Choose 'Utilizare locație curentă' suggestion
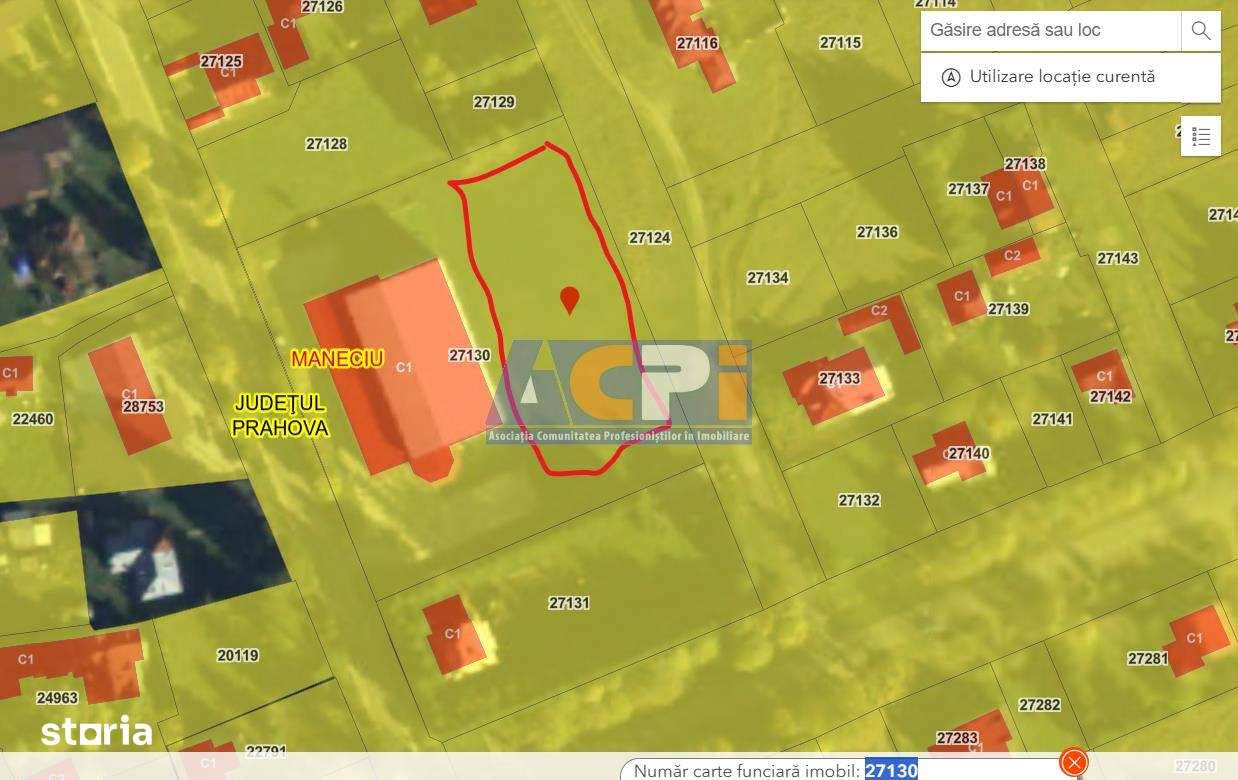Screen dimensions: 1238x780 coord(1070,77)
